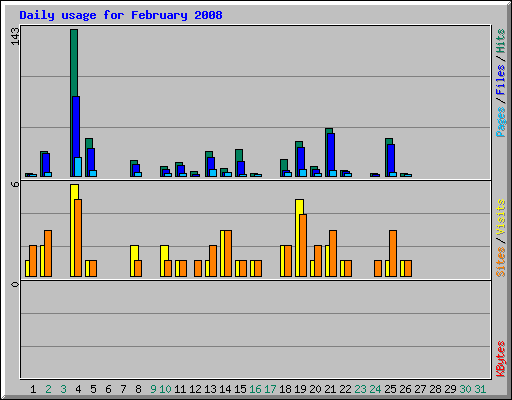Click the 'Visits' legend label
The width and height of the screenshot is (512, 400).
pyautogui.click(x=500, y=218)
